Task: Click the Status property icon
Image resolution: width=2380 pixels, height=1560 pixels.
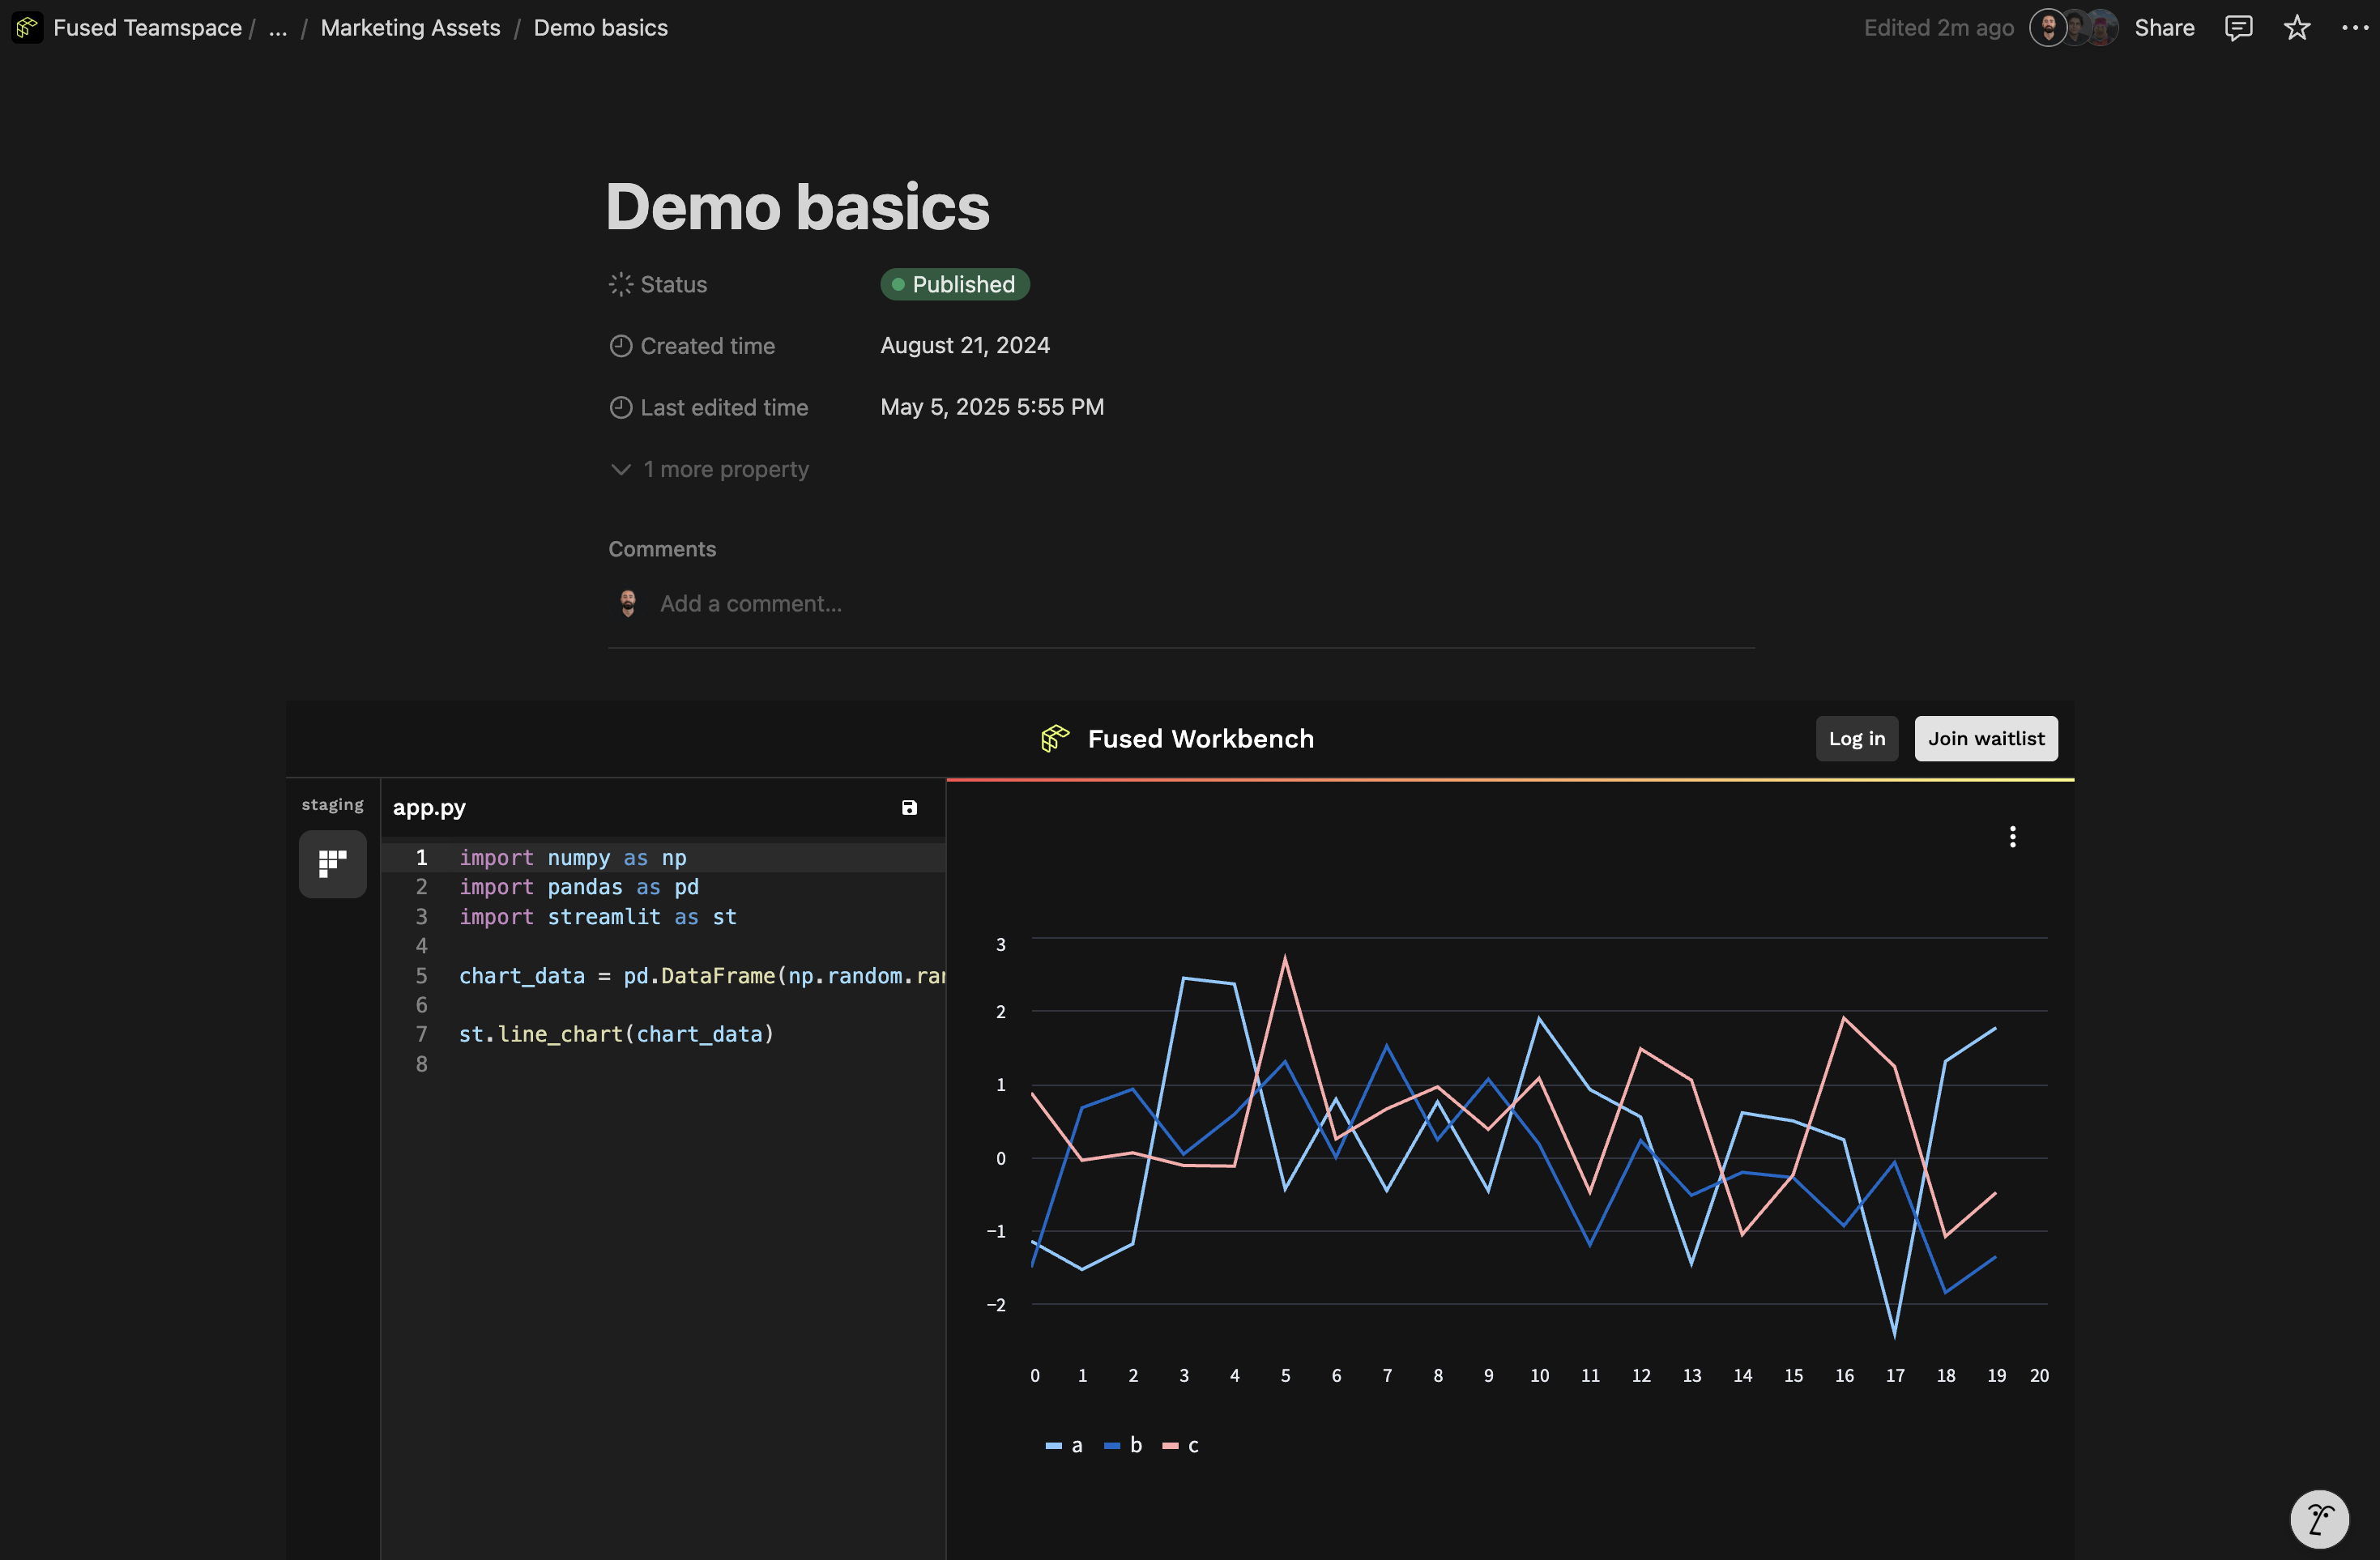Action: (621, 284)
